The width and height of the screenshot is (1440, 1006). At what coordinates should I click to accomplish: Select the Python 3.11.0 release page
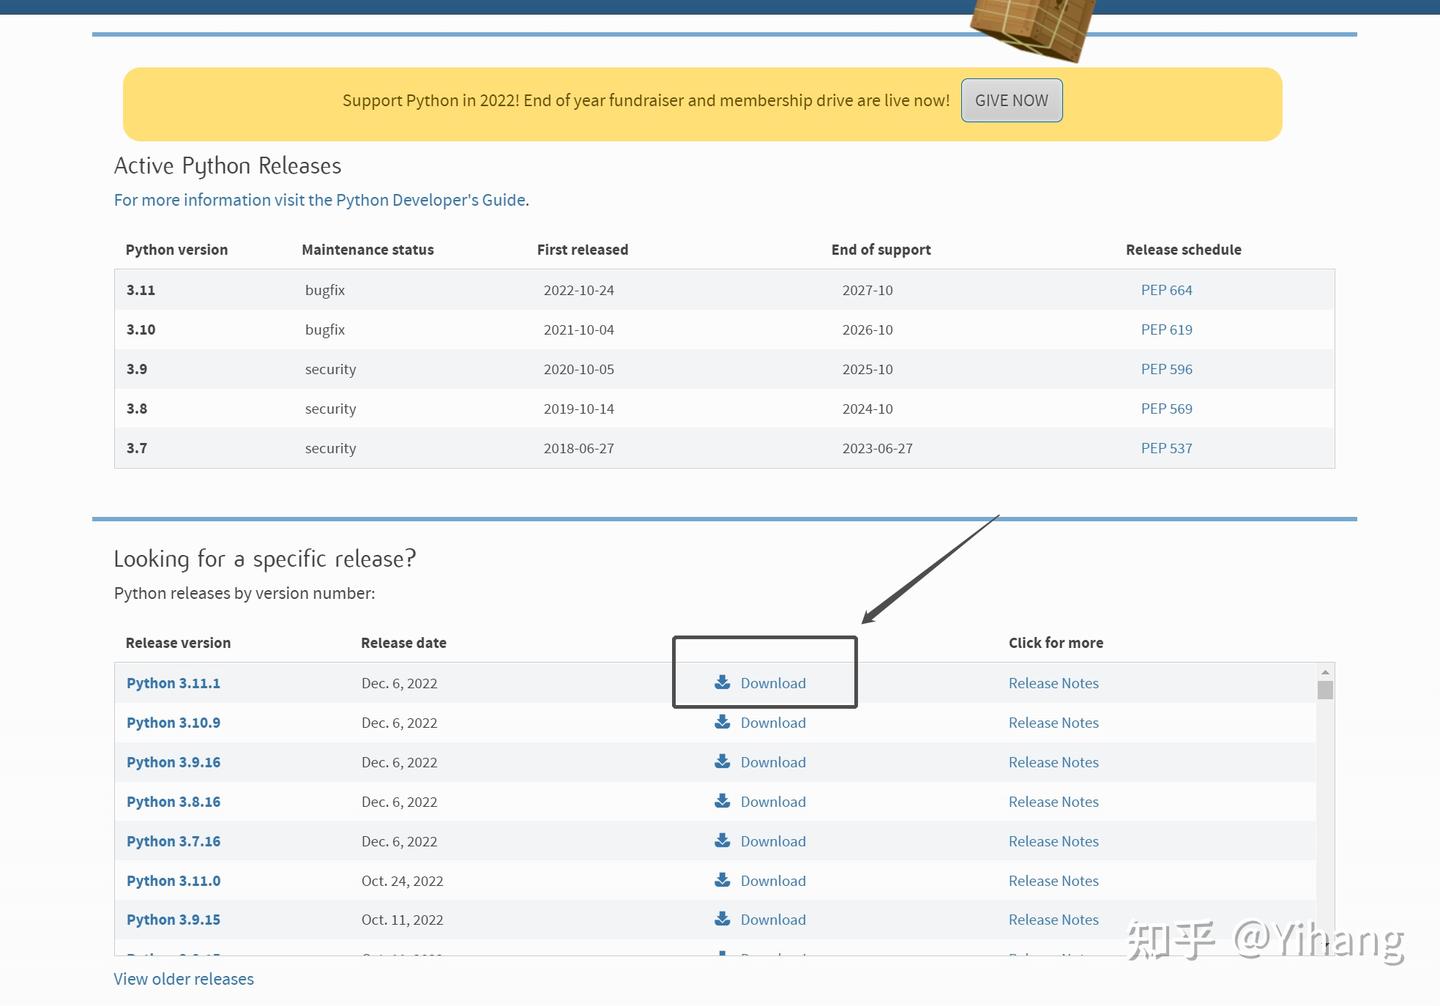[173, 880]
